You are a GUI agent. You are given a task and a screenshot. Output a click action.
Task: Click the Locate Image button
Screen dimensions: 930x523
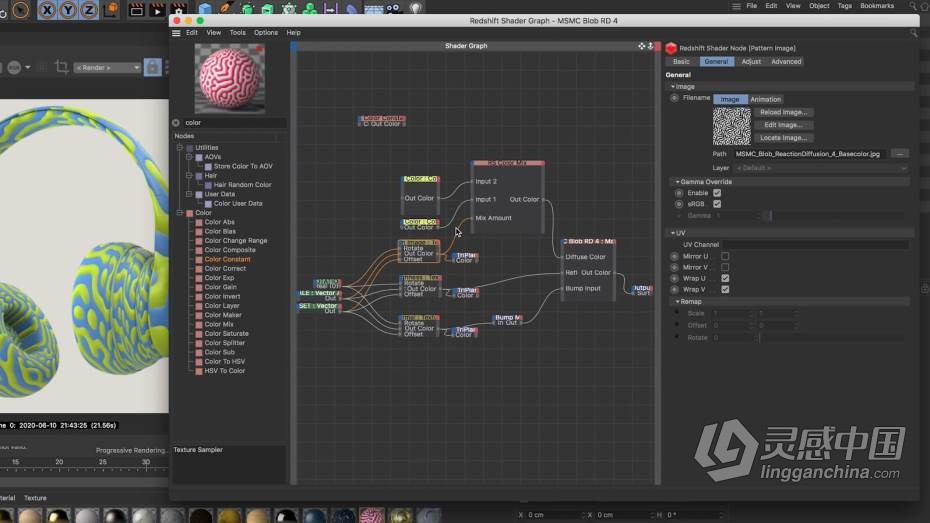tap(784, 138)
